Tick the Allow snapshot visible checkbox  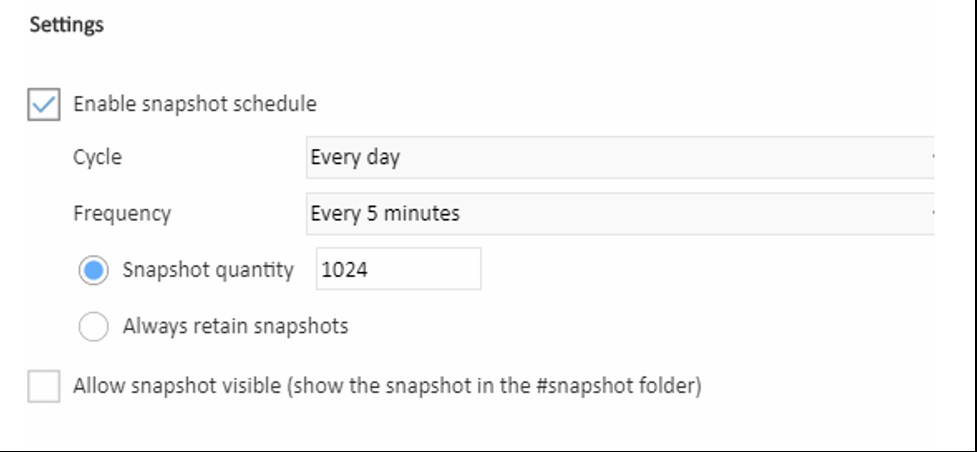tap(44, 386)
